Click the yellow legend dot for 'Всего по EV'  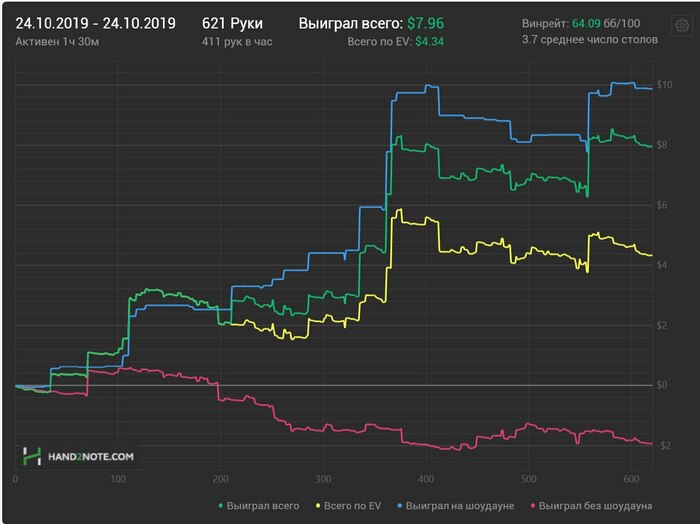[x=318, y=506]
